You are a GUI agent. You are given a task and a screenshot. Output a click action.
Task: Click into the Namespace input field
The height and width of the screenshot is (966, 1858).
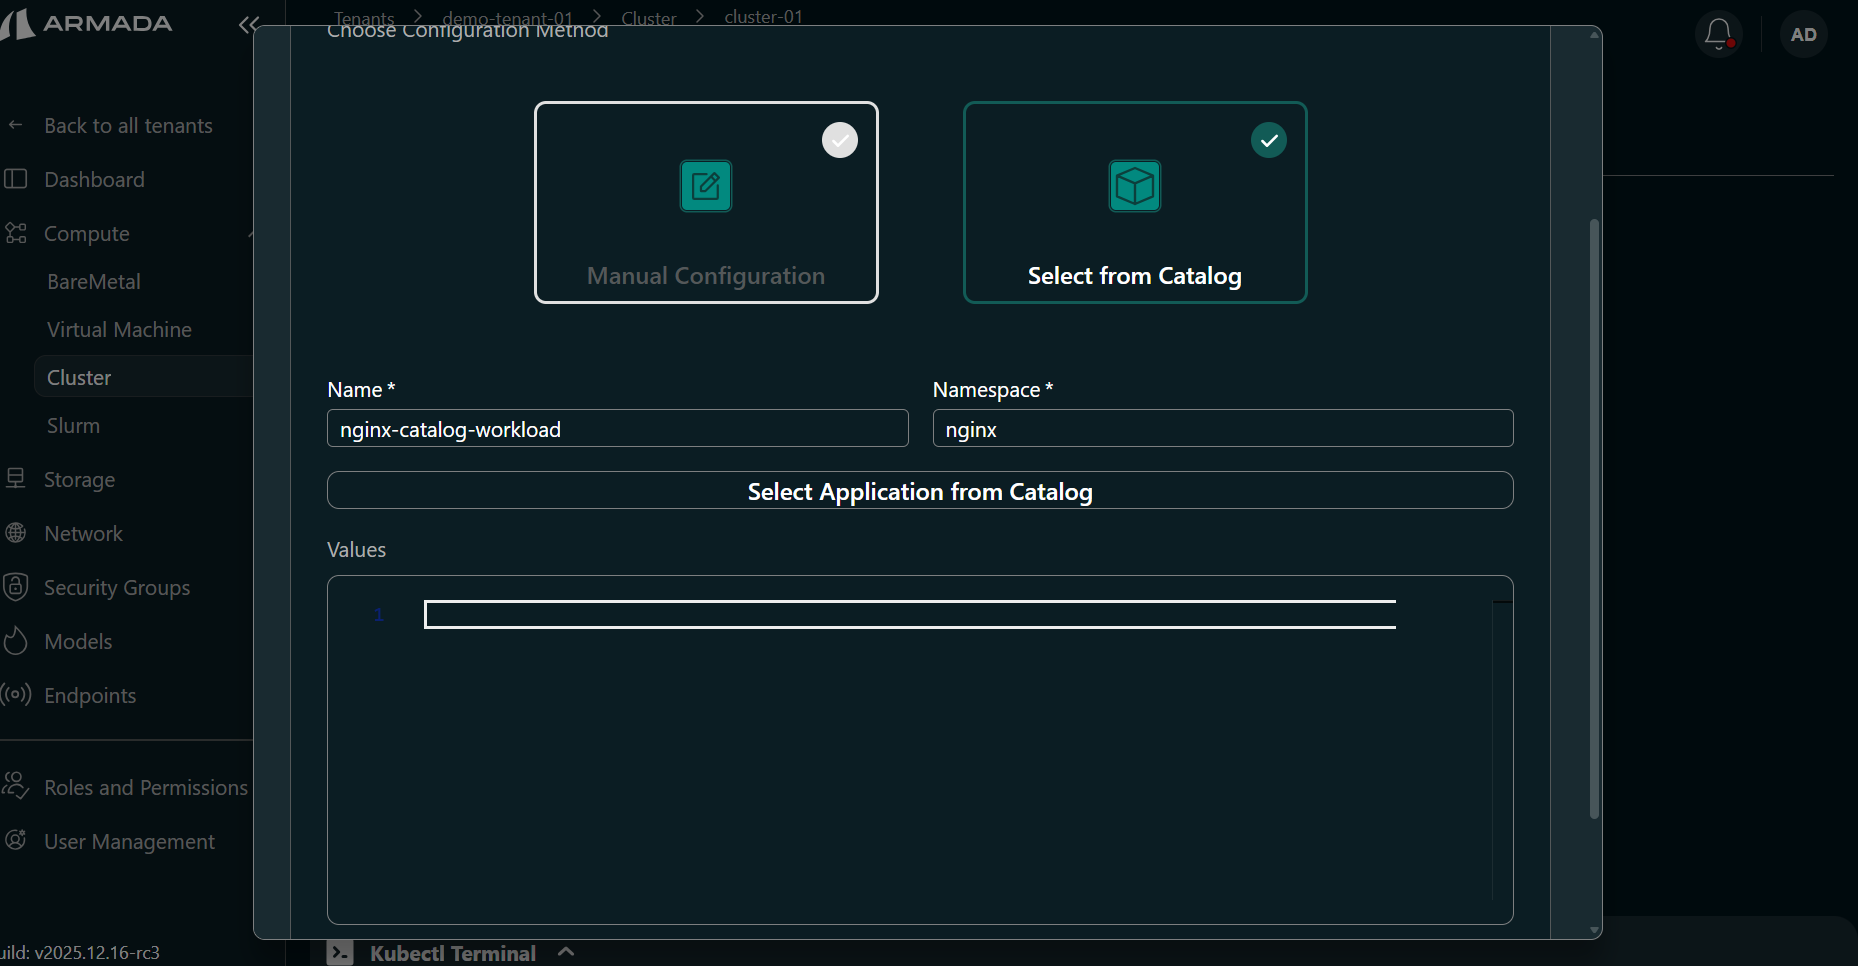tap(1222, 429)
